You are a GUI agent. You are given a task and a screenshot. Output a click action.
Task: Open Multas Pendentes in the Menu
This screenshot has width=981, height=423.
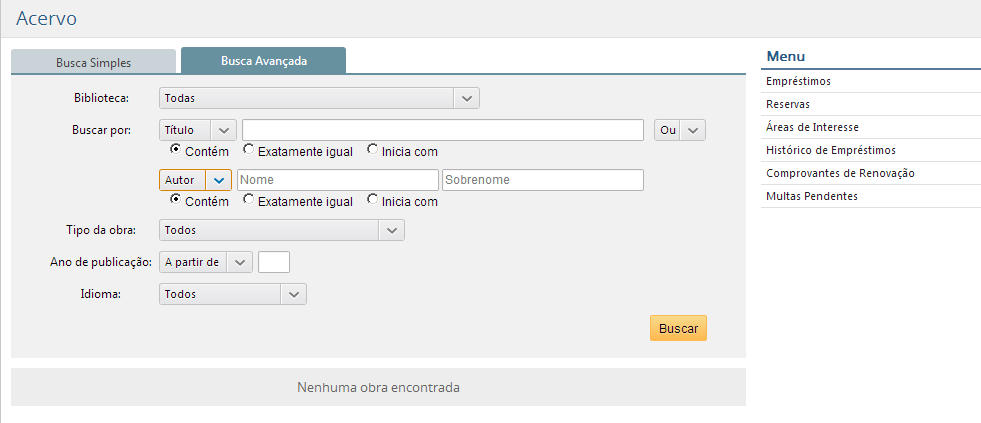(811, 196)
